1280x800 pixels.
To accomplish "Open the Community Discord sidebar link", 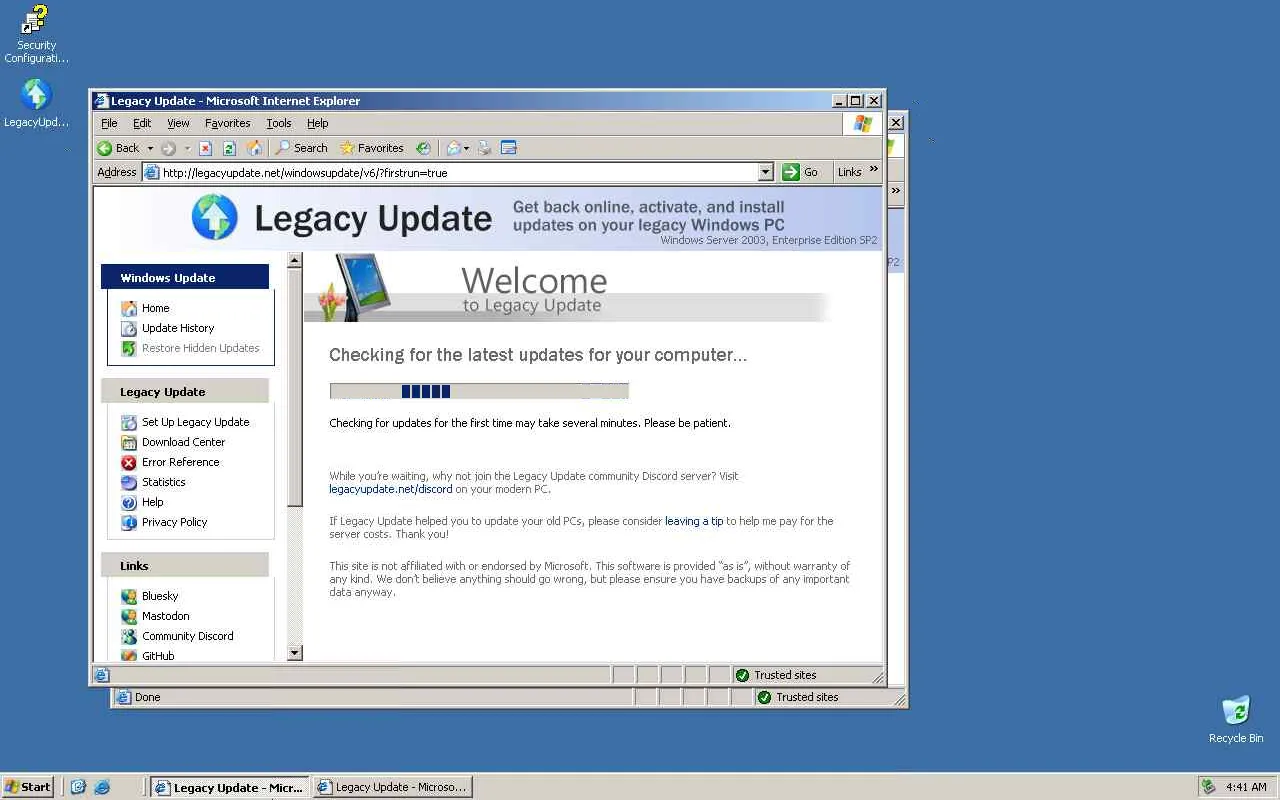I will [x=188, y=636].
